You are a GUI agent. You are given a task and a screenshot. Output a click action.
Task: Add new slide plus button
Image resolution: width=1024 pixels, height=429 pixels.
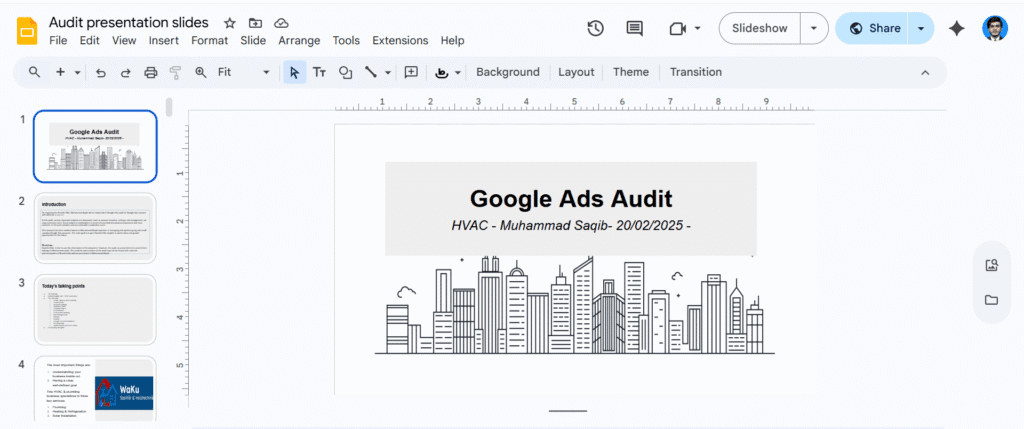point(61,72)
